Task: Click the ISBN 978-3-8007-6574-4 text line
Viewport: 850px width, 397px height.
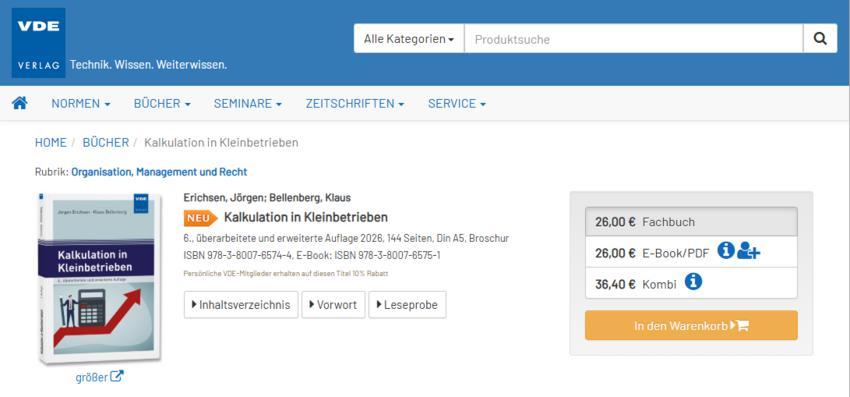Action: (312, 255)
